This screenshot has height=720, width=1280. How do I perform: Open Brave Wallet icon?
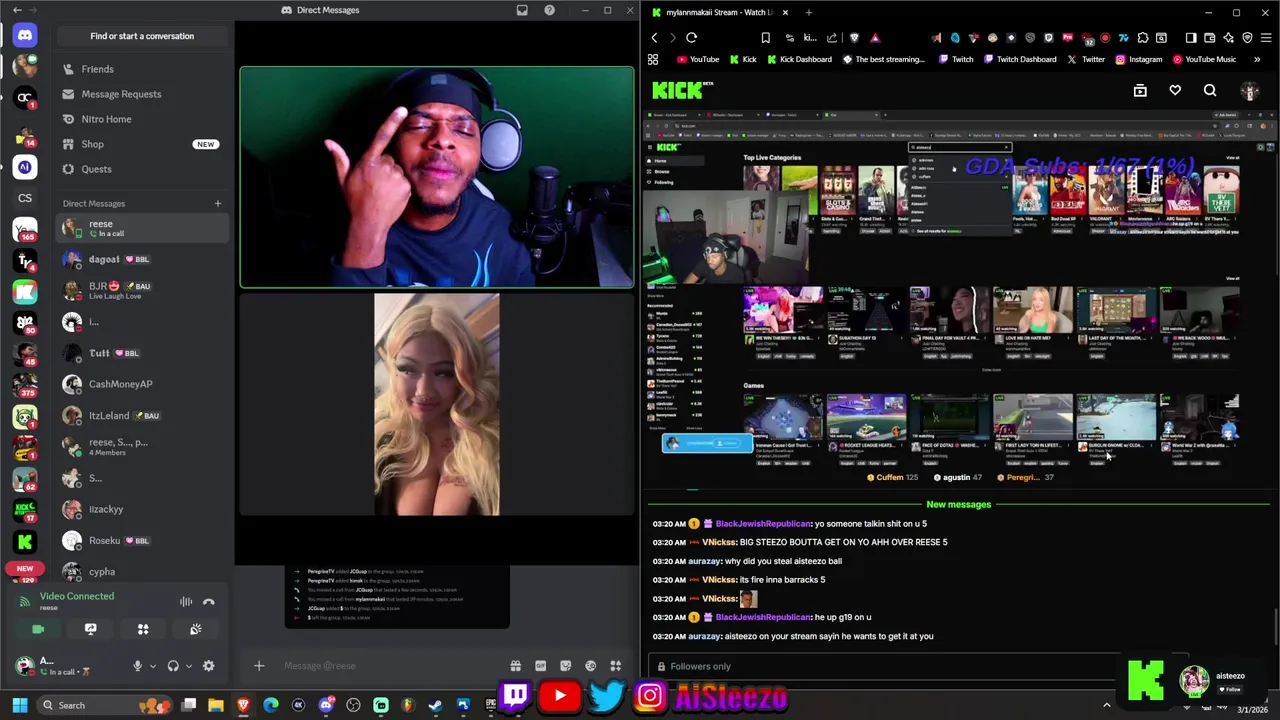(1209, 38)
